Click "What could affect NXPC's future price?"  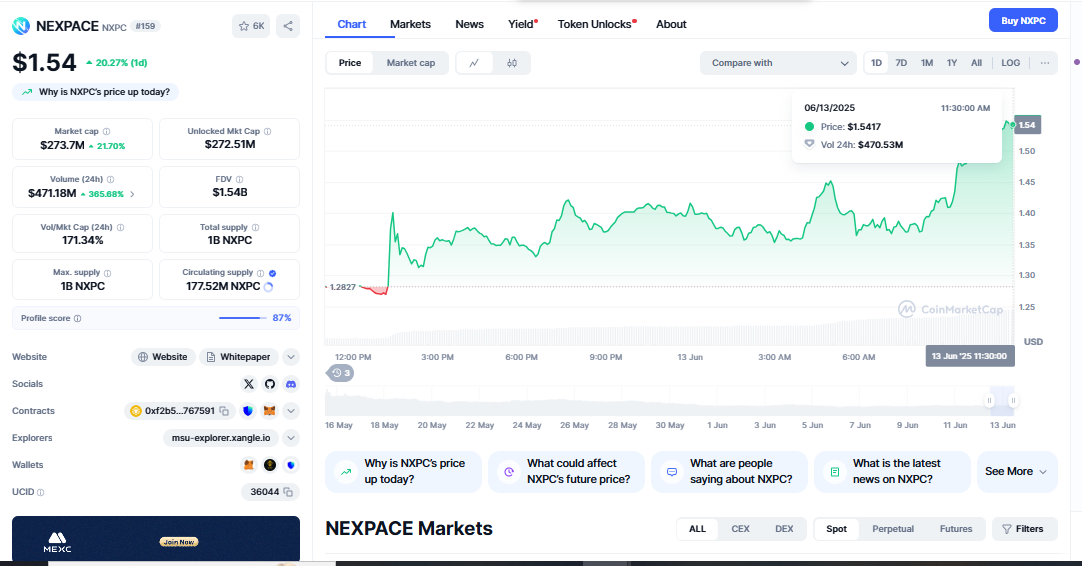click(566, 471)
